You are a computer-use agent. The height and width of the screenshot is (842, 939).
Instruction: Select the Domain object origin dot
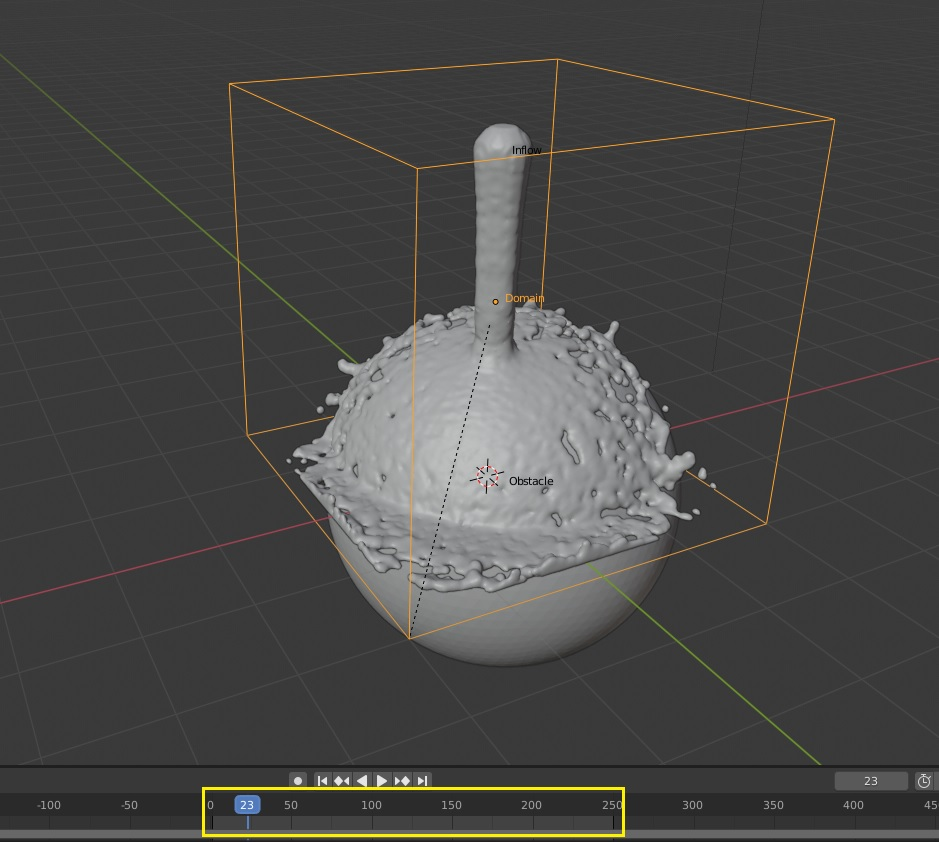click(x=495, y=302)
